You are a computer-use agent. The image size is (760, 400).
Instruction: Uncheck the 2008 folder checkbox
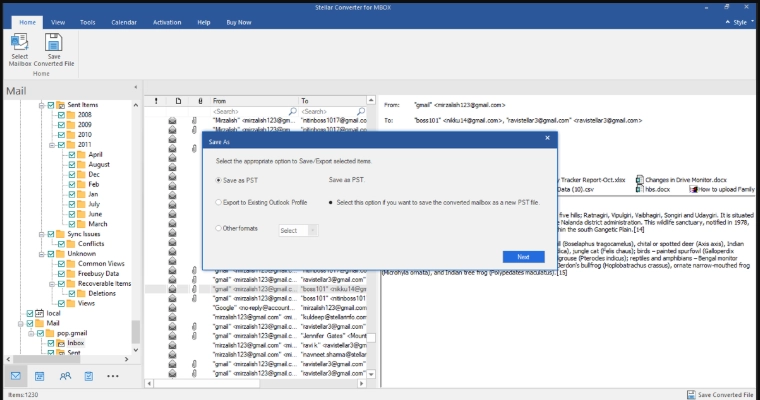pos(61,115)
